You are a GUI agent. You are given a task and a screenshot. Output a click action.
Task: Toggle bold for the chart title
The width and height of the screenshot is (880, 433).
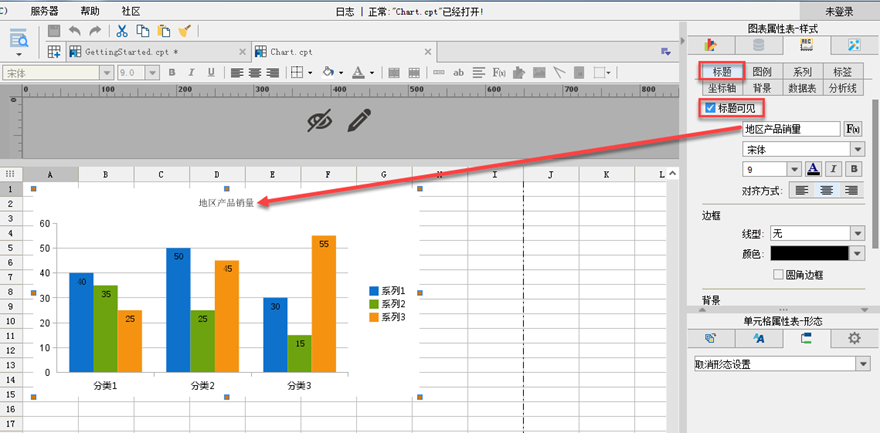click(854, 168)
